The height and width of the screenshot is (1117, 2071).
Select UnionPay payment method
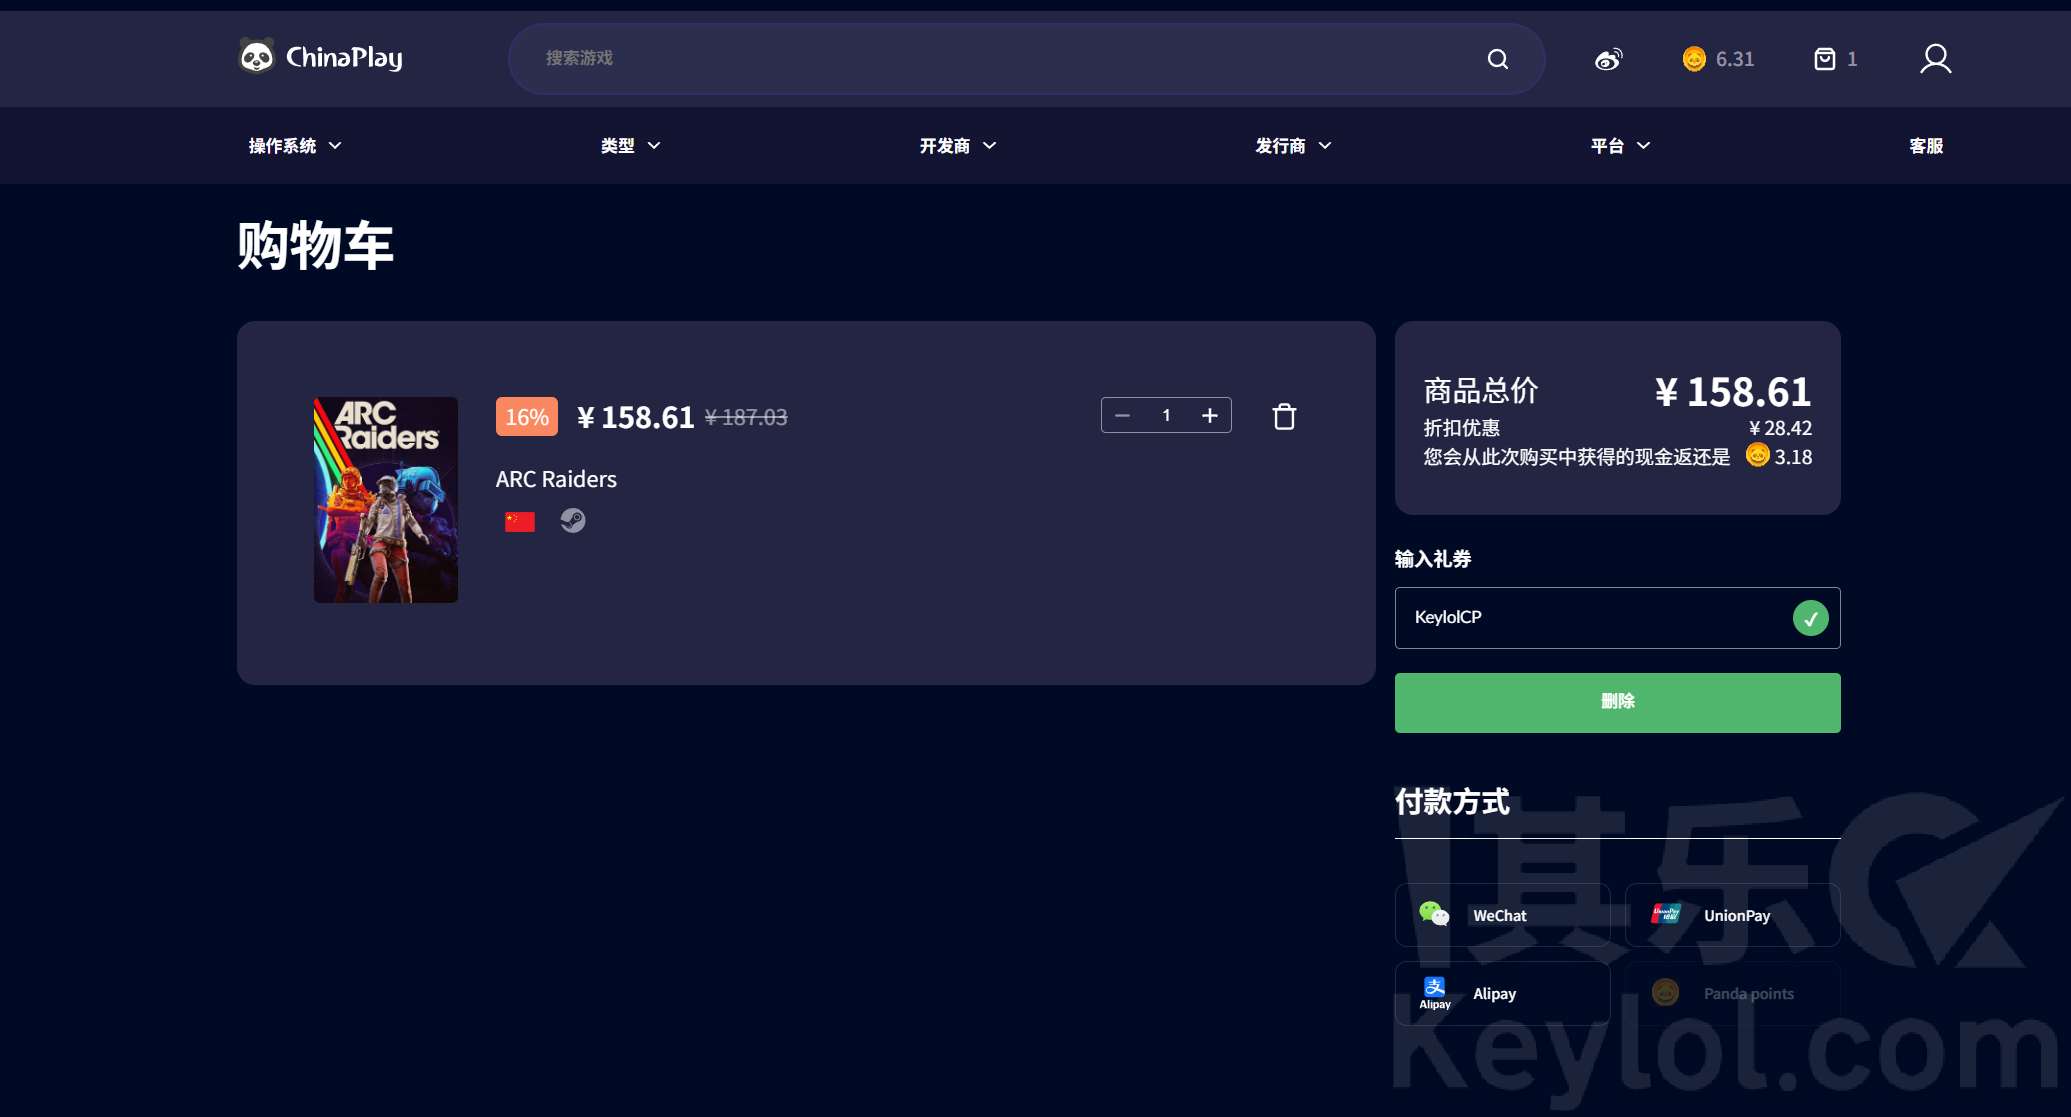point(1732,915)
